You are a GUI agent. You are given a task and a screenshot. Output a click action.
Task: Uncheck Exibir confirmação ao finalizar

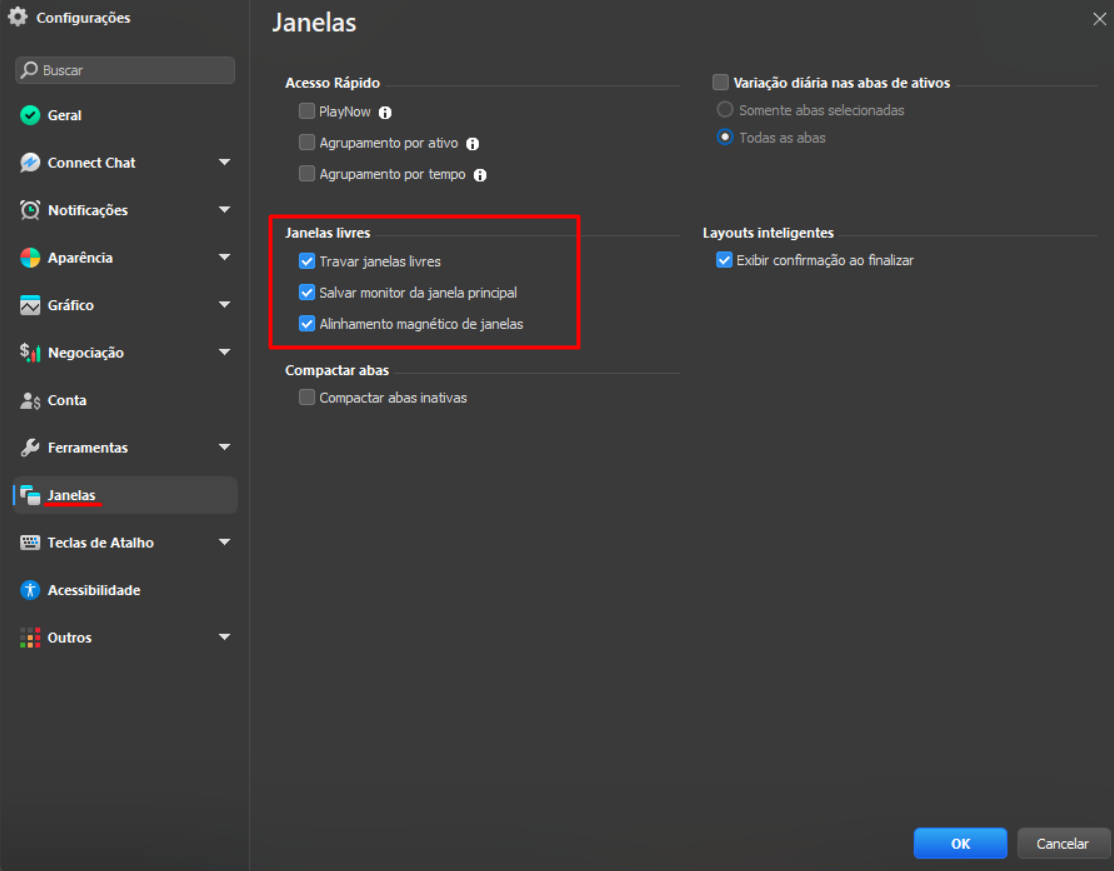(724, 260)
